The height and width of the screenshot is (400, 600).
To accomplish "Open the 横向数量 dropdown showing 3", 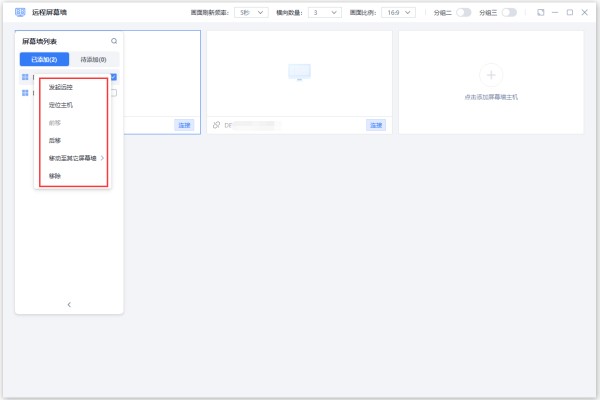I will [324, 13].
